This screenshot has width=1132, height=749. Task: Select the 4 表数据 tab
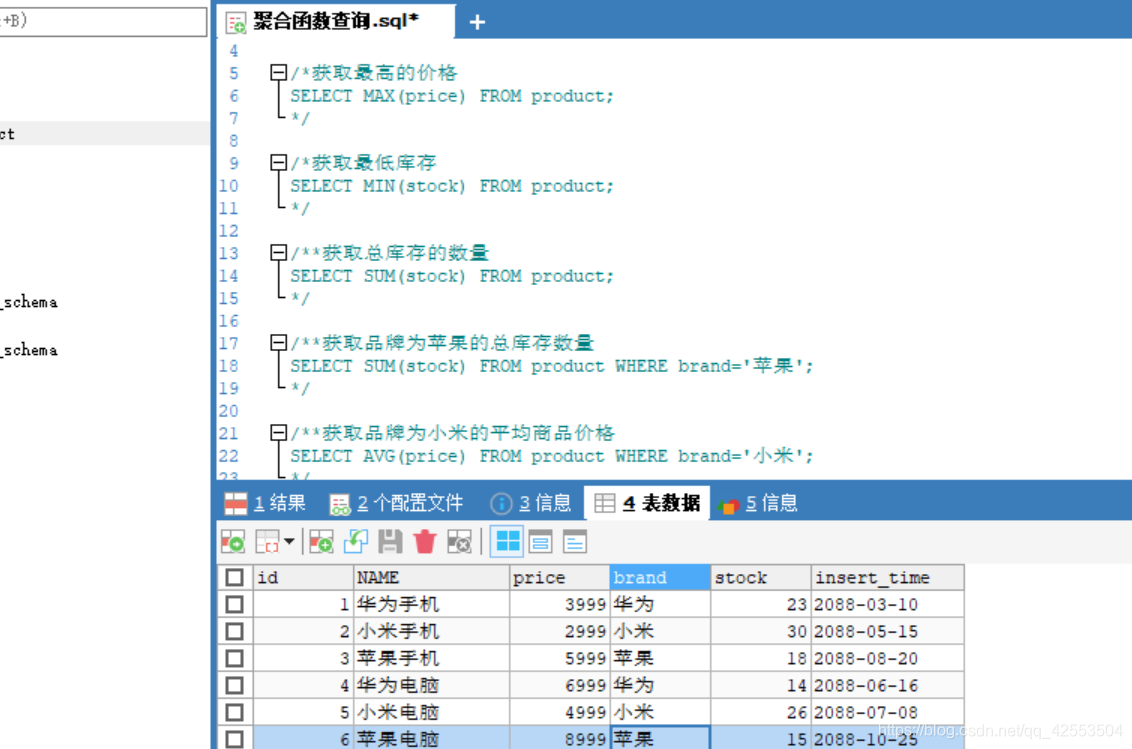(647, 503)
